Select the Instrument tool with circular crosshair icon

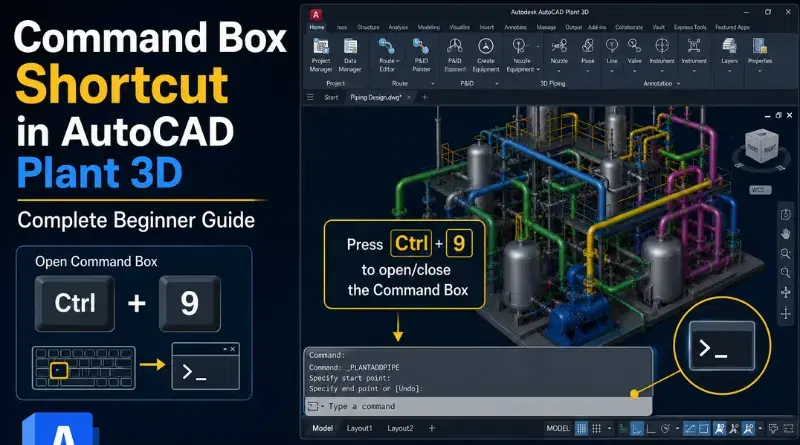662,51
